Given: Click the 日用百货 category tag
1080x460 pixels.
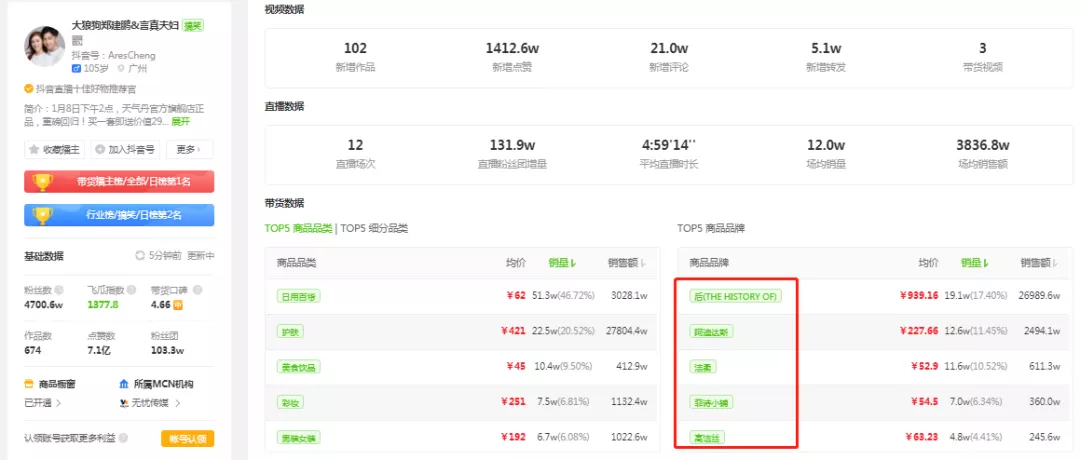Looking at the screenshot, I should pos(298,296).
